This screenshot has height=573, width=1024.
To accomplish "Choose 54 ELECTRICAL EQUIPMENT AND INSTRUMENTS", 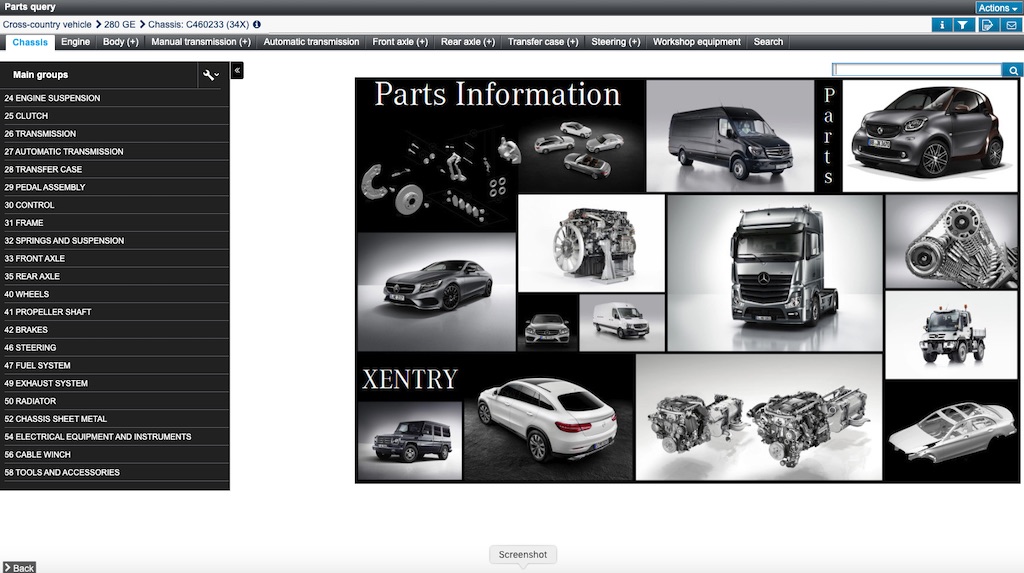I will [97, 437].
